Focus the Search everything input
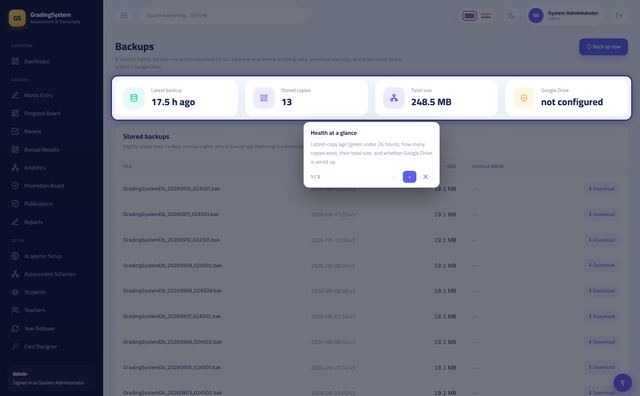 (x=222, y=16)
